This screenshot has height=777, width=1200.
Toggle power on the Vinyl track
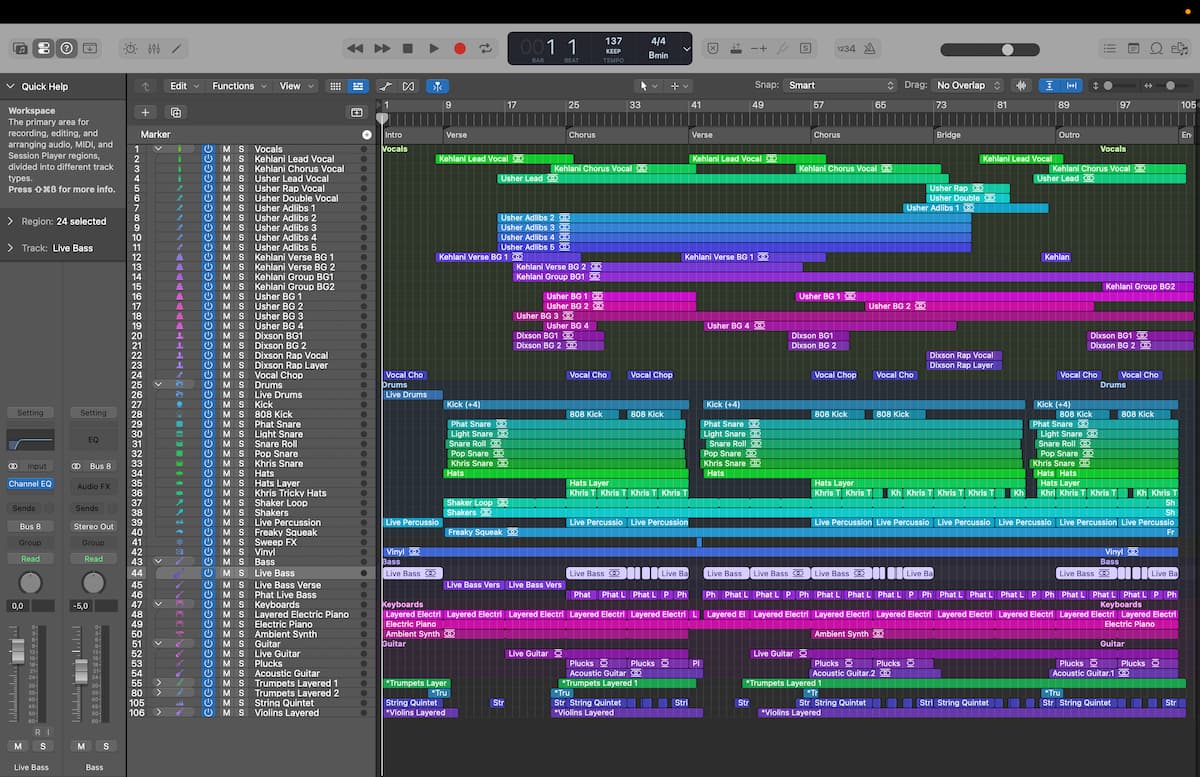click(209, 552)
